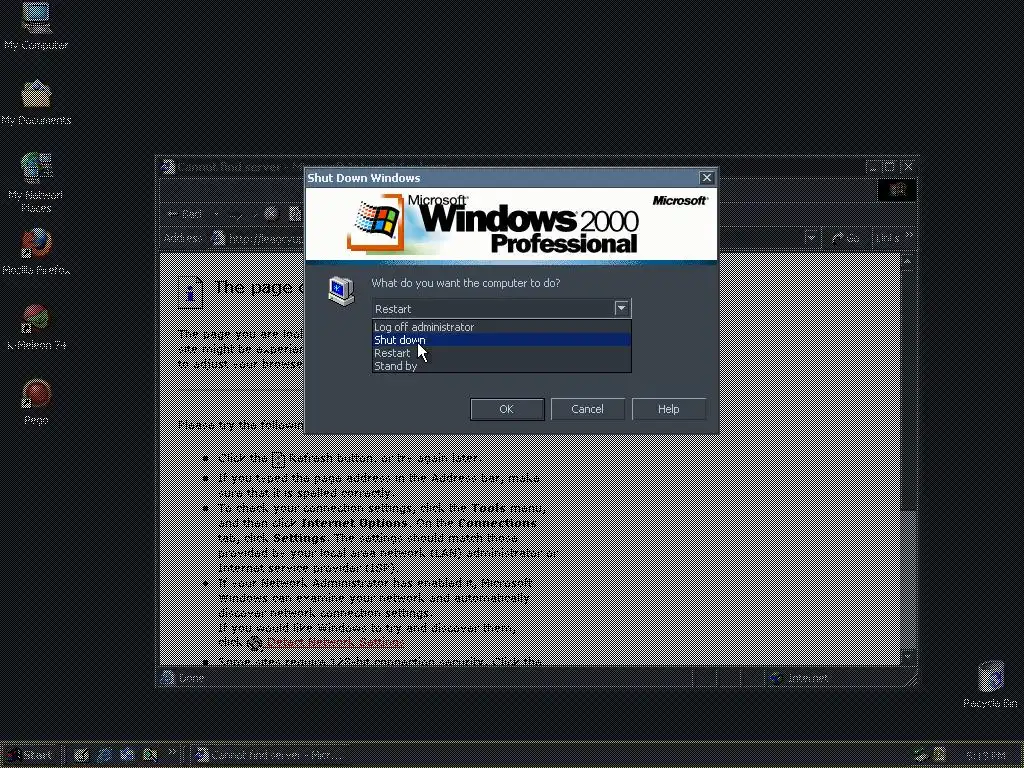Click the Refresh icon in error page text
This screenshot has height=768, width=1024.
coord(278,459)
